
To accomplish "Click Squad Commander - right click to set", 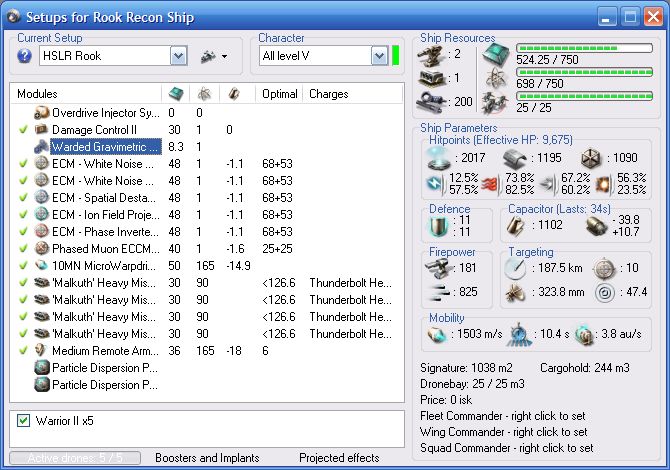I will 507,448.
